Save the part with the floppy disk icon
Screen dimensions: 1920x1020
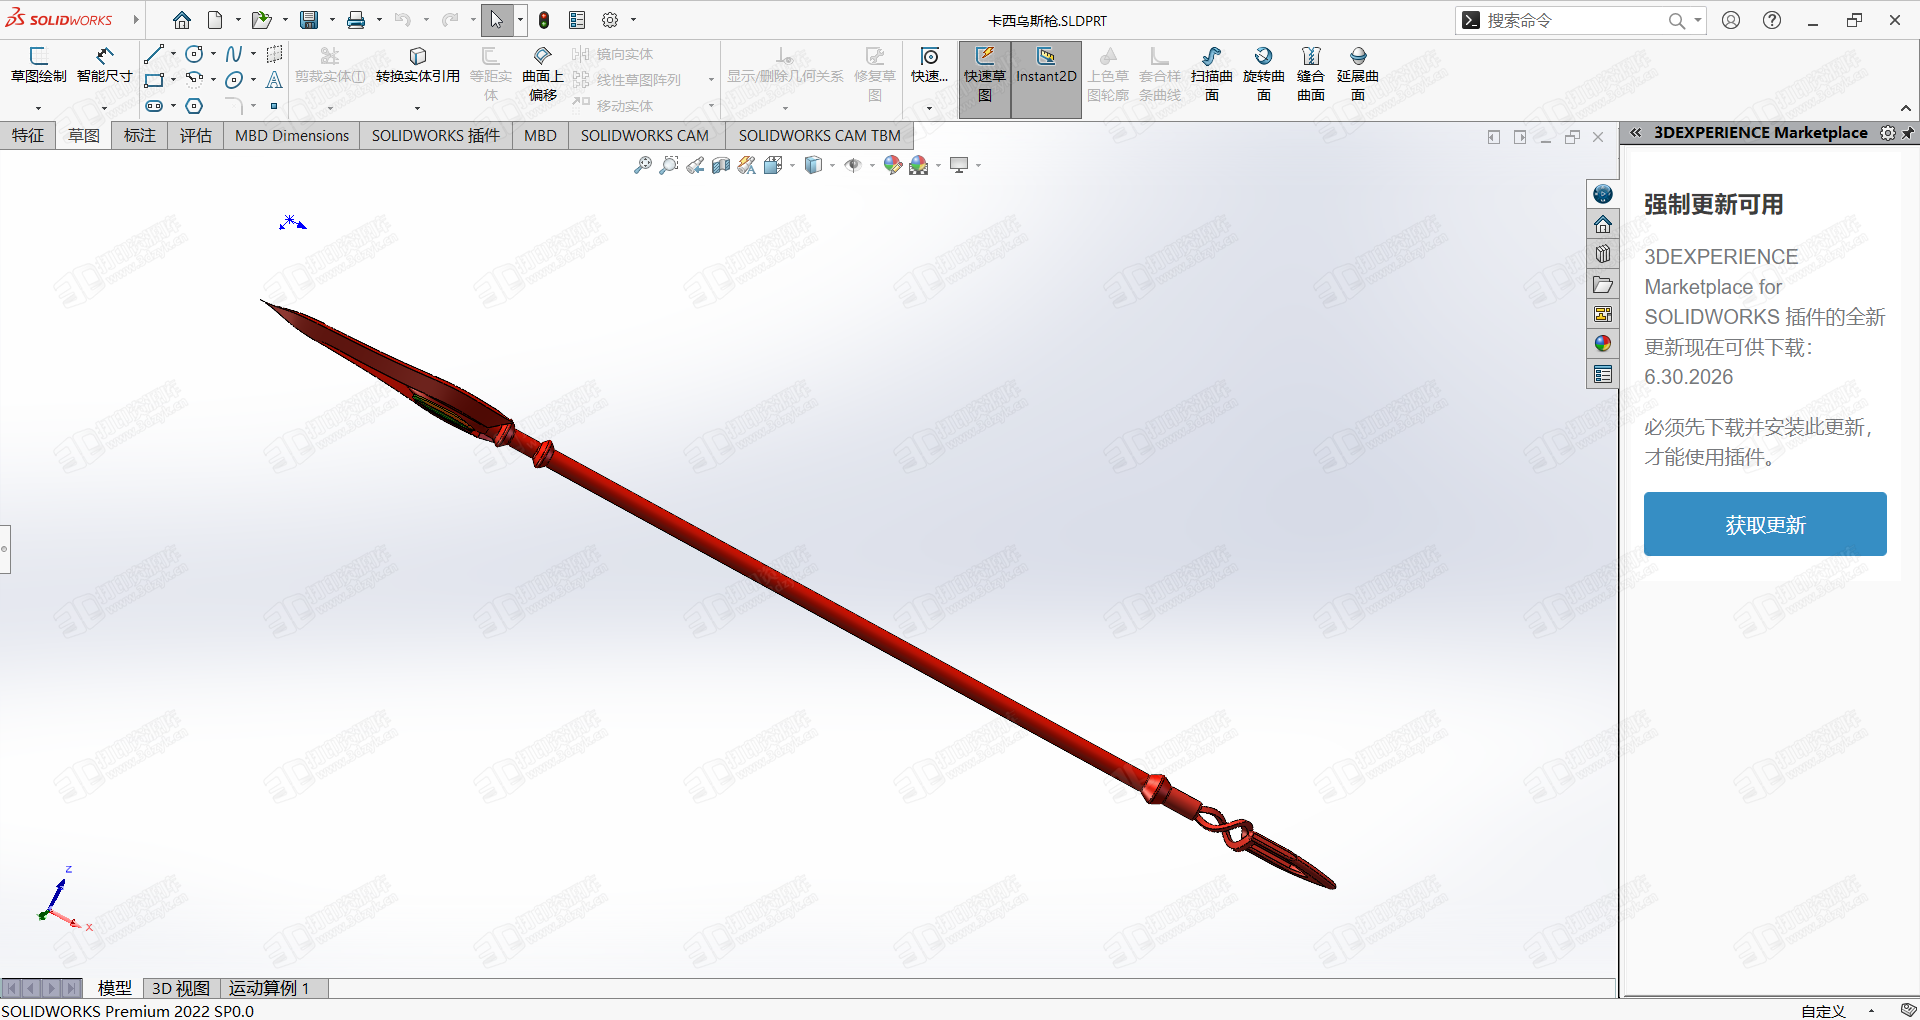click(309, 20)
